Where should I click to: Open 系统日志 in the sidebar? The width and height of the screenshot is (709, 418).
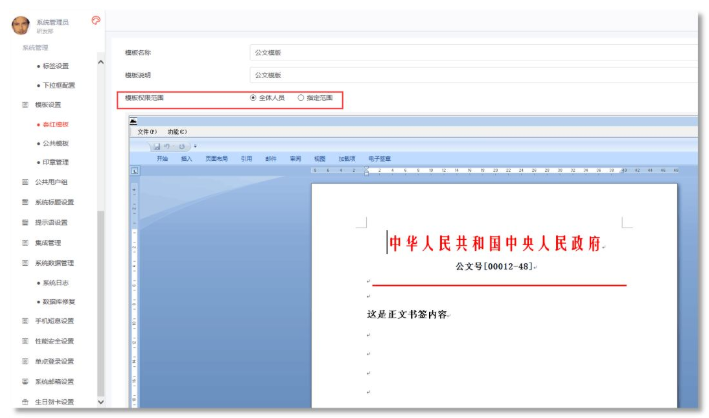click(56, 283)
